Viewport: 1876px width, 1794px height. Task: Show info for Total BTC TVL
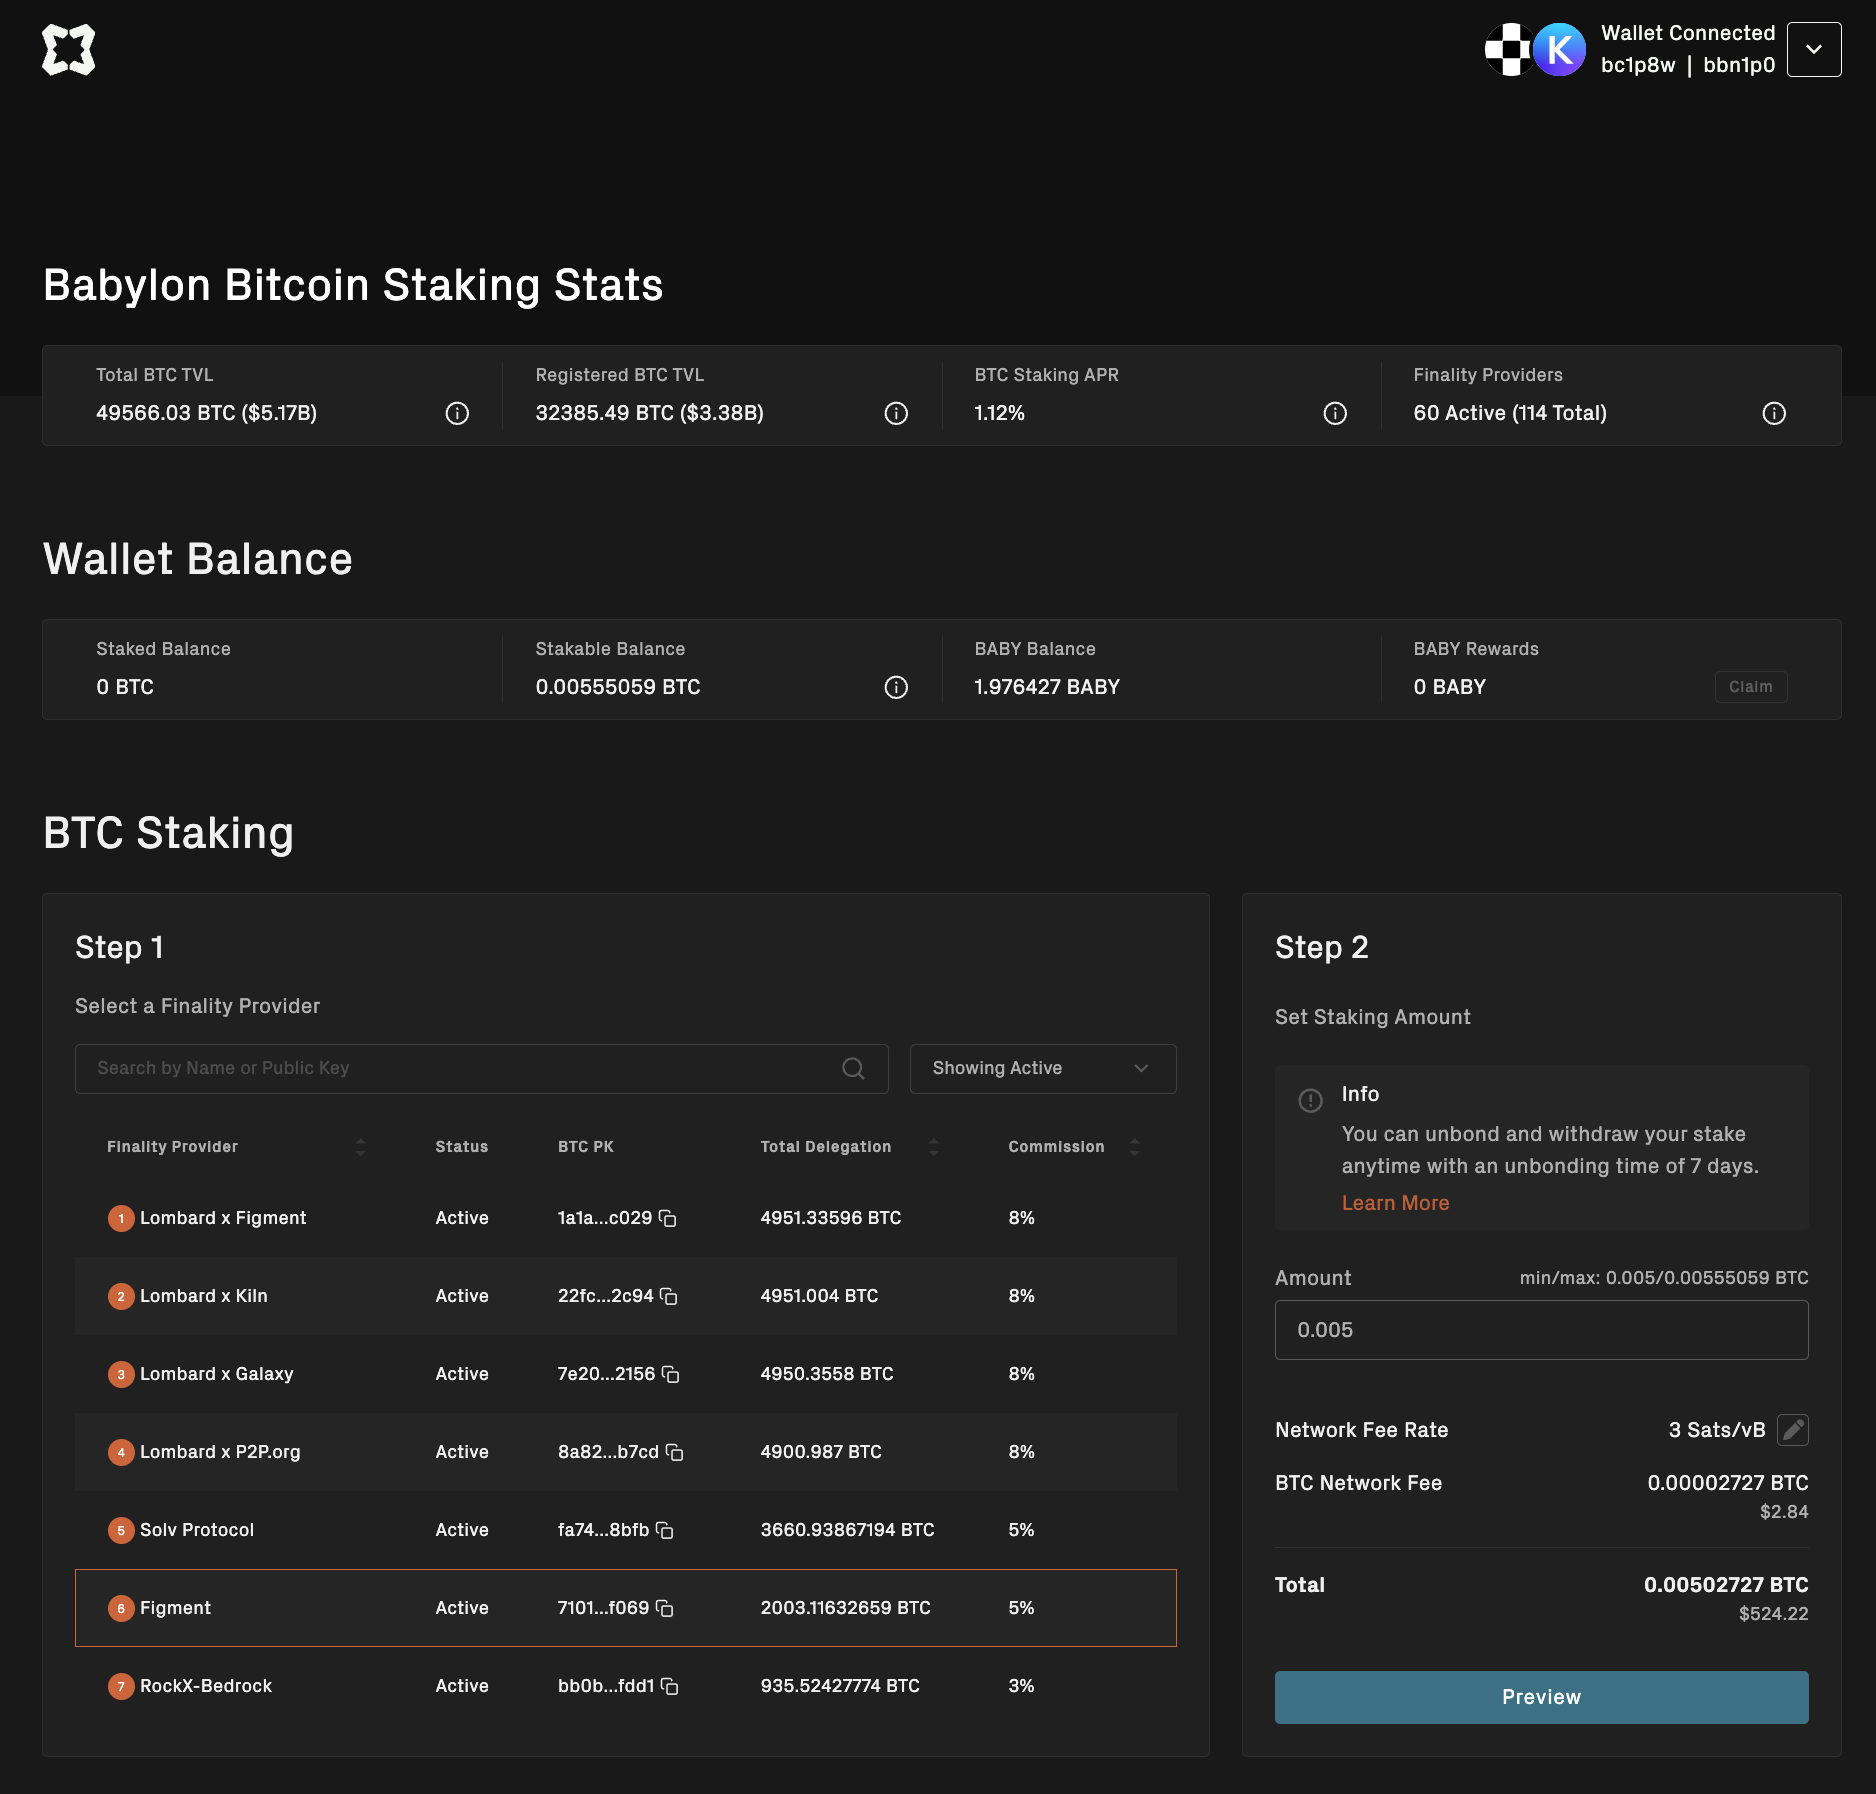[x=457, y=413]
